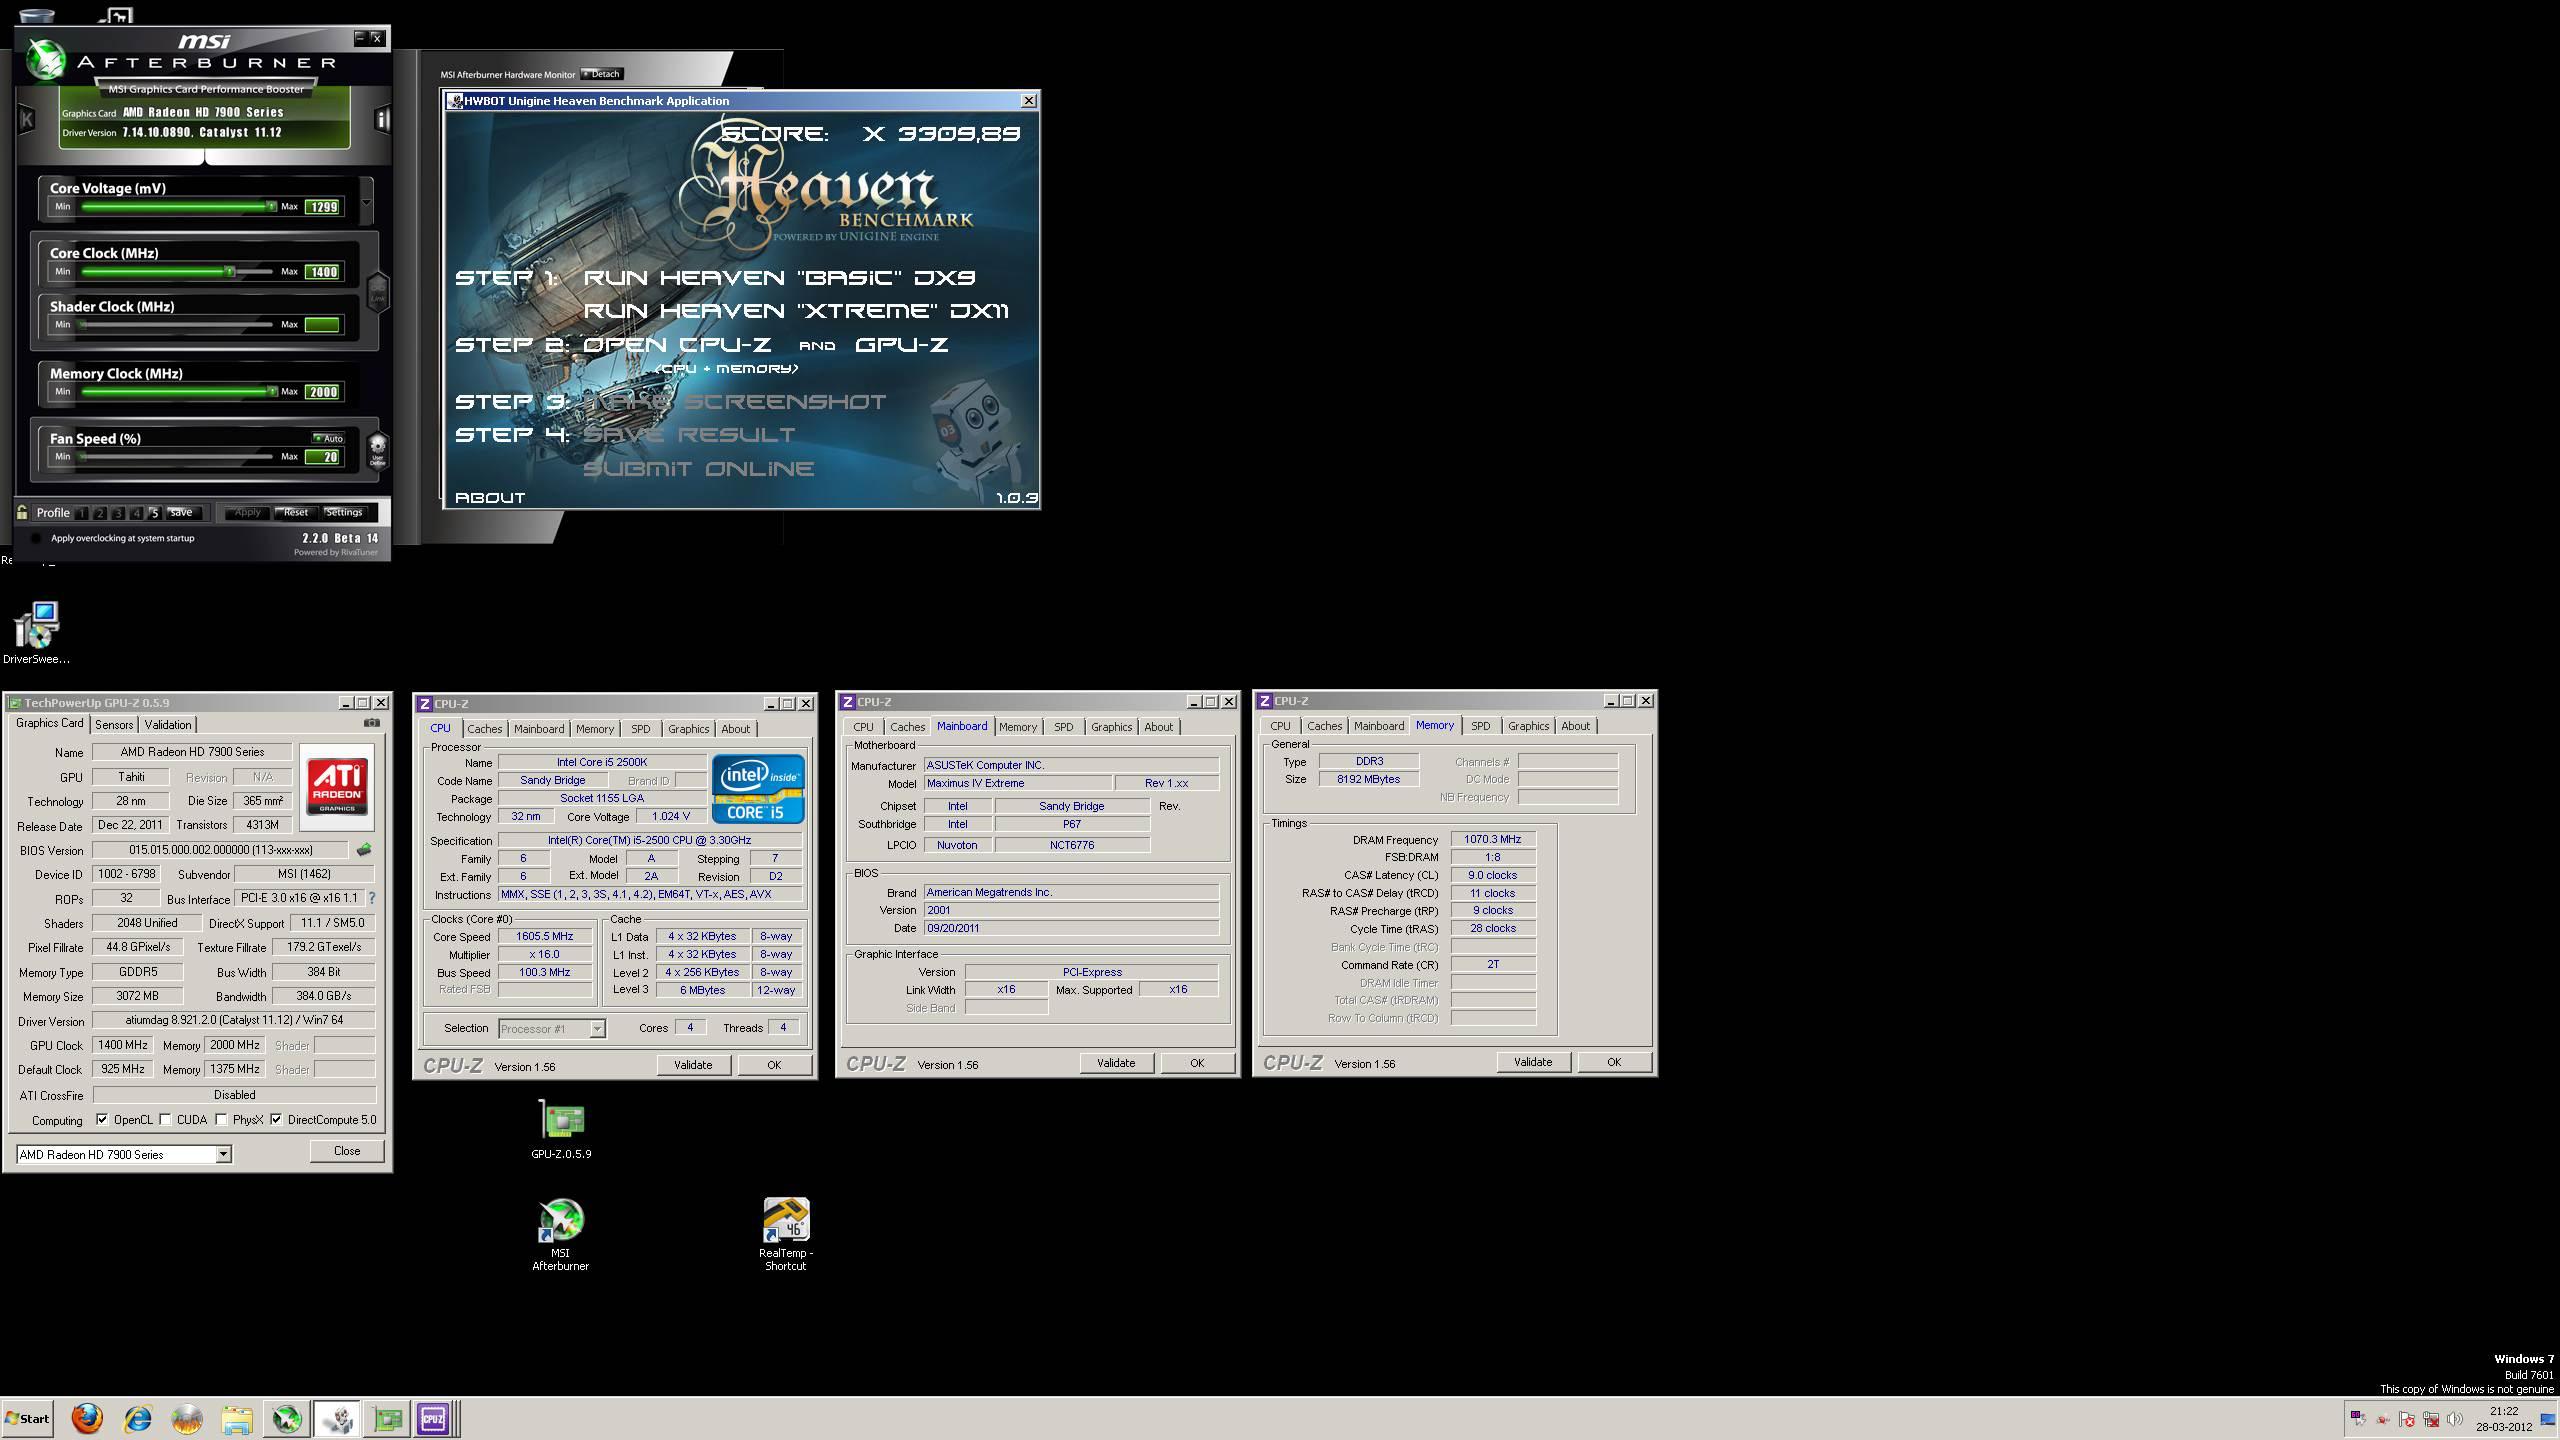Click OK in the Mainboard CPU-Z window
The height and width of the screenshot is (1440, 2560).
tap(1197, 1063)
